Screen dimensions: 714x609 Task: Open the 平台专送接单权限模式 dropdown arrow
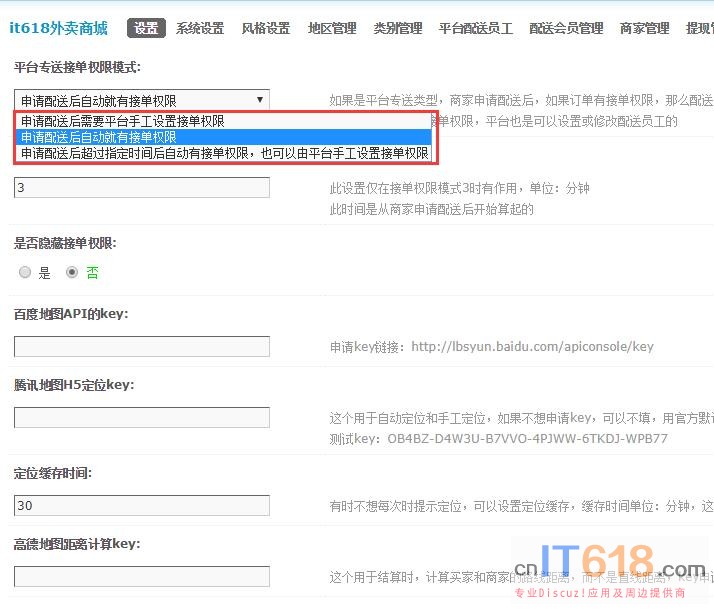tap(260, 99)
